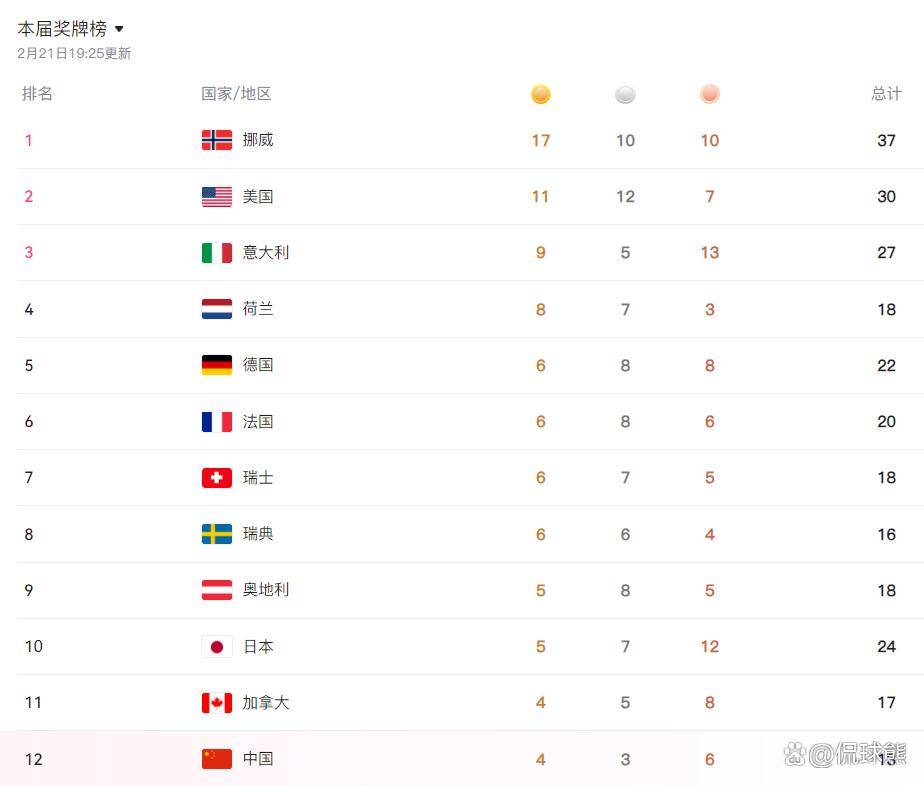
Task: Open the 瑞典 country link
Action: 258,534
